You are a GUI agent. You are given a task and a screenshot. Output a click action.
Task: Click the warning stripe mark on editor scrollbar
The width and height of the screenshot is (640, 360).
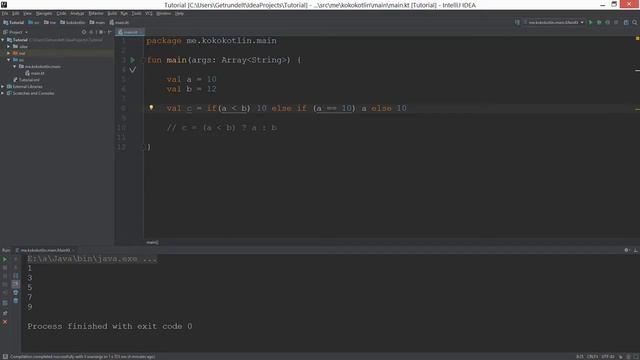pos(637,109)
